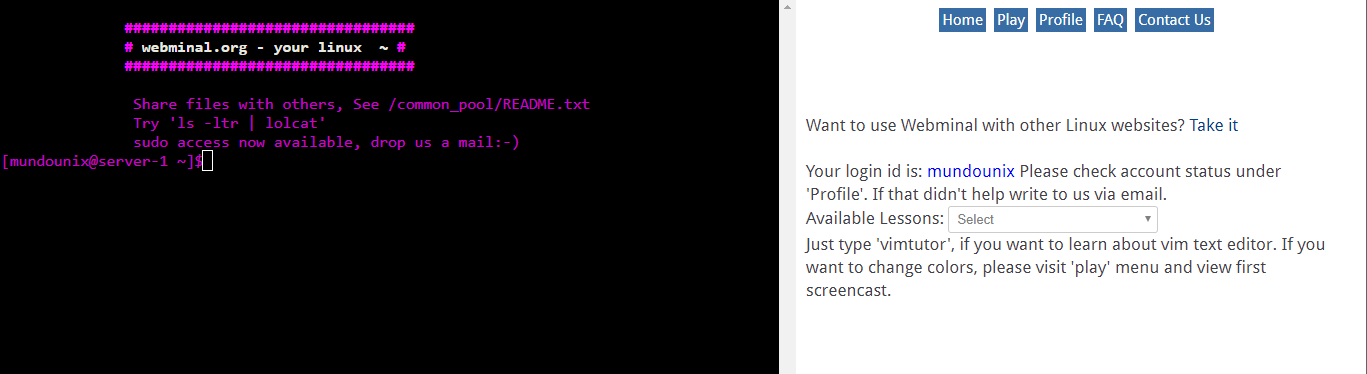Click the Contact Us button
Viewport: 1367px width, 374px height.
[x=1174, y=20]
